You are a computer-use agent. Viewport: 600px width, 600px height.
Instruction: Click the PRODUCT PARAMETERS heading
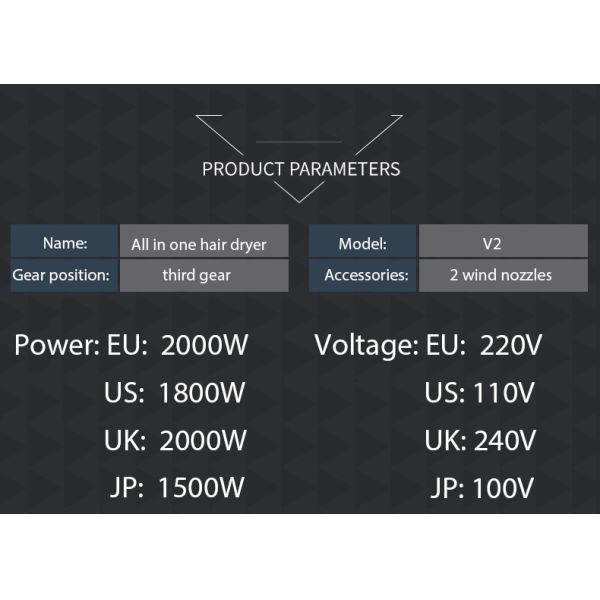tap(300, 169)
